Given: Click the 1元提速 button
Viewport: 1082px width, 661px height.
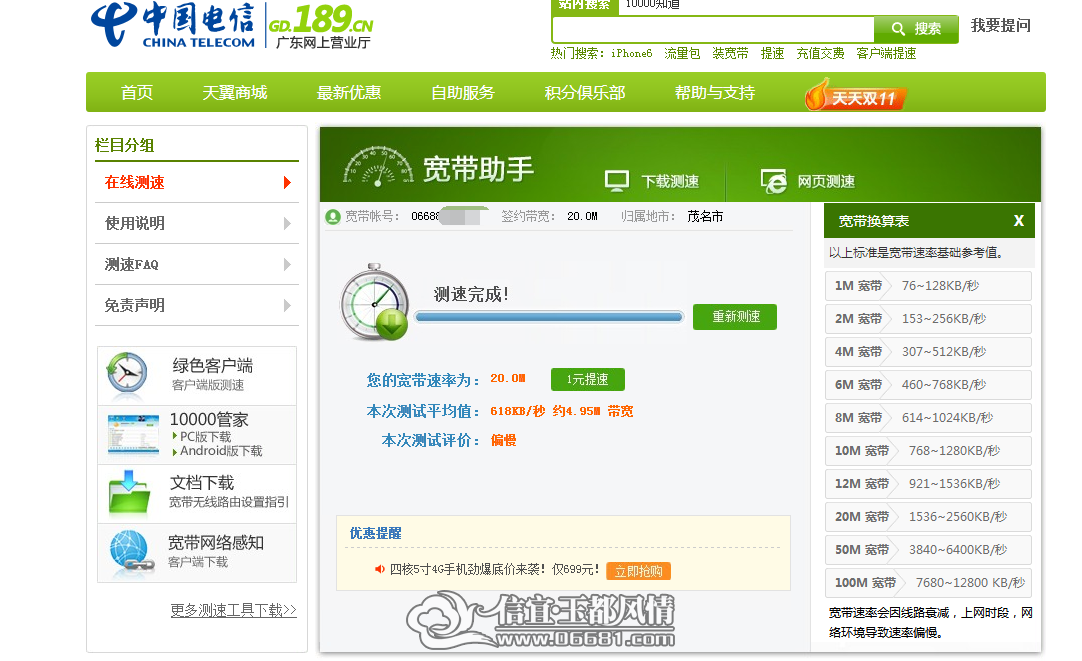Looking at the screenshot, I should [588, 379].
